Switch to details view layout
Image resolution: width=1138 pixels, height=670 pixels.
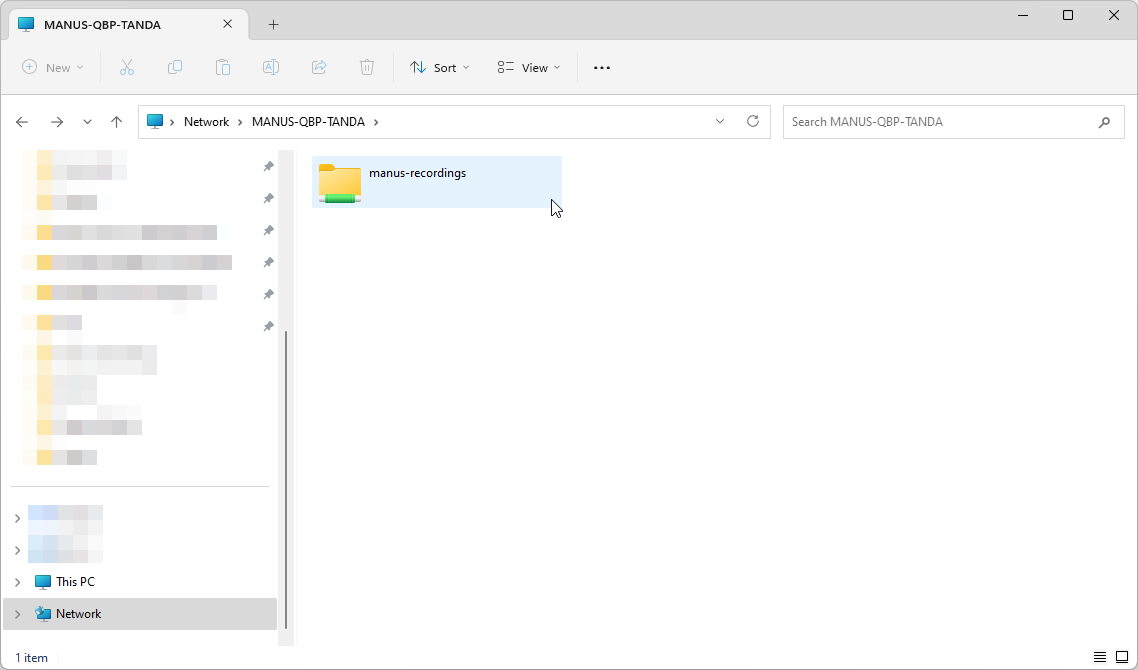1100,657
